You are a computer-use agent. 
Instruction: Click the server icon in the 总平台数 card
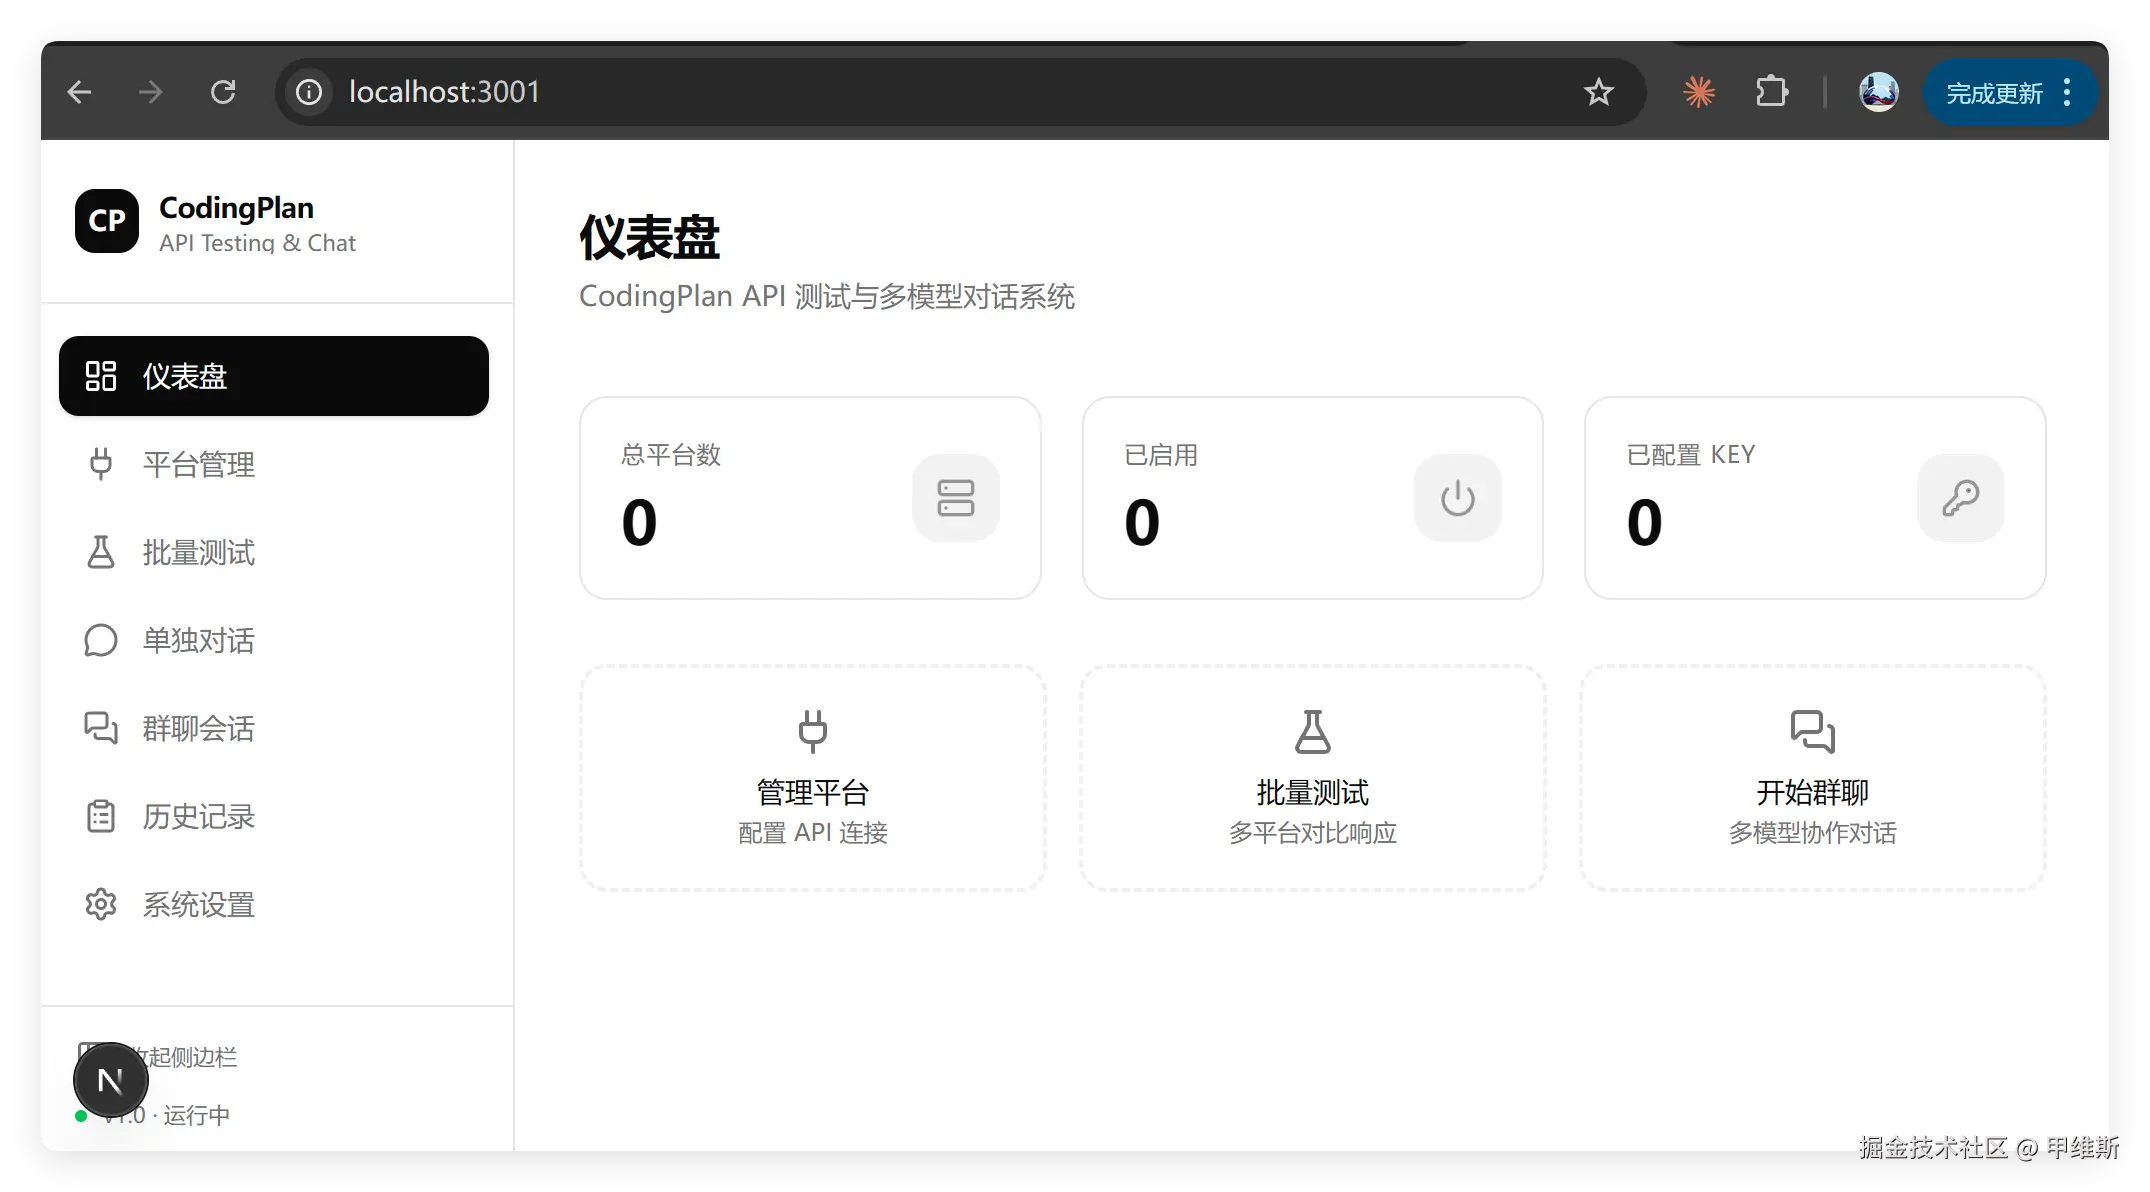coord(955,498)
